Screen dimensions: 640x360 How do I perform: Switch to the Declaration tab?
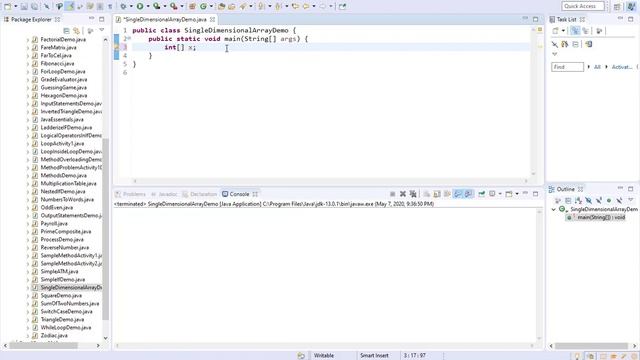[200, 194]
